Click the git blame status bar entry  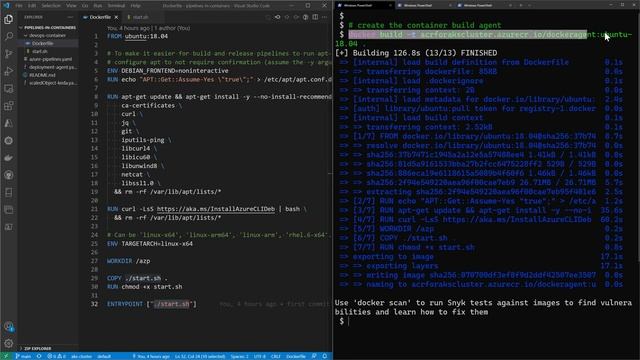tap(151, 356)
